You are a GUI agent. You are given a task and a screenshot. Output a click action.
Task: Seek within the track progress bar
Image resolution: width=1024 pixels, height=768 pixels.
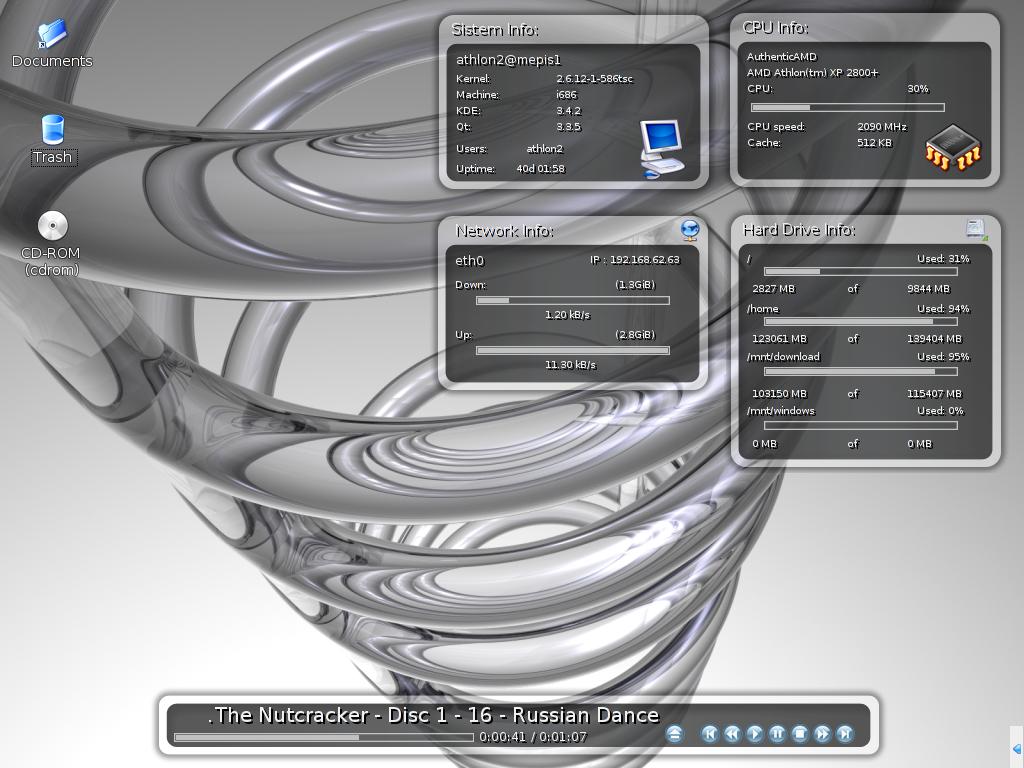point(324,737)
